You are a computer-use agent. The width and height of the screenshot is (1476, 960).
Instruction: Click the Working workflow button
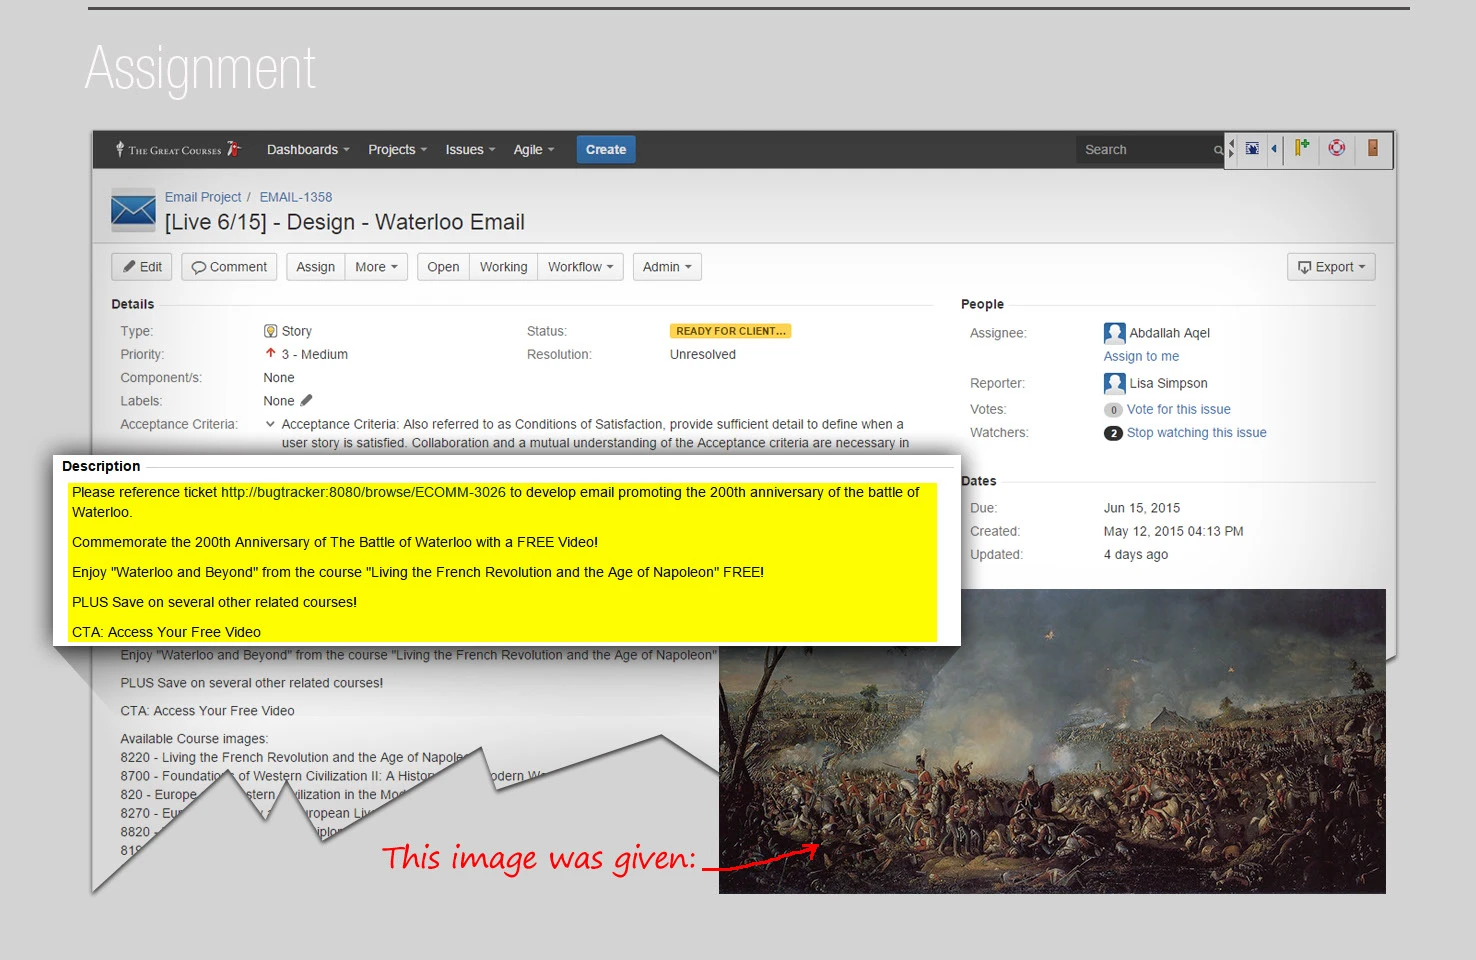click(x=503, y=267)
